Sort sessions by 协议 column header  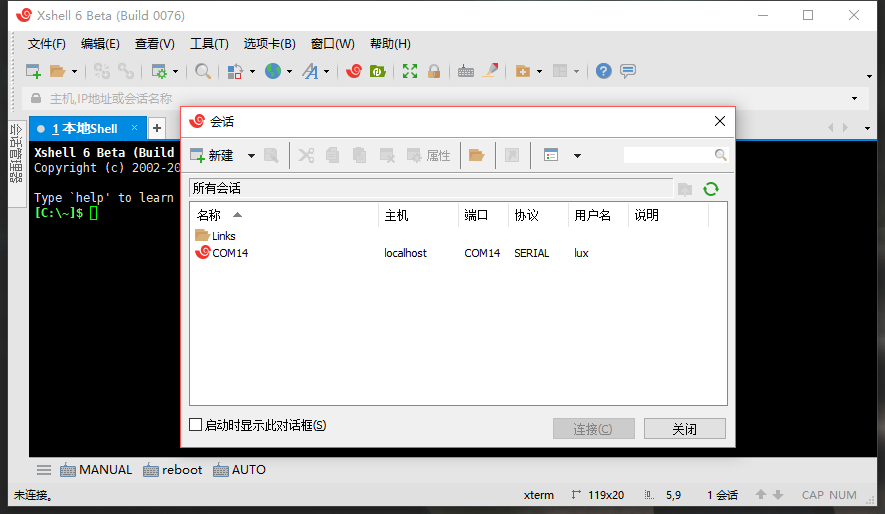[x=538, y=216]
